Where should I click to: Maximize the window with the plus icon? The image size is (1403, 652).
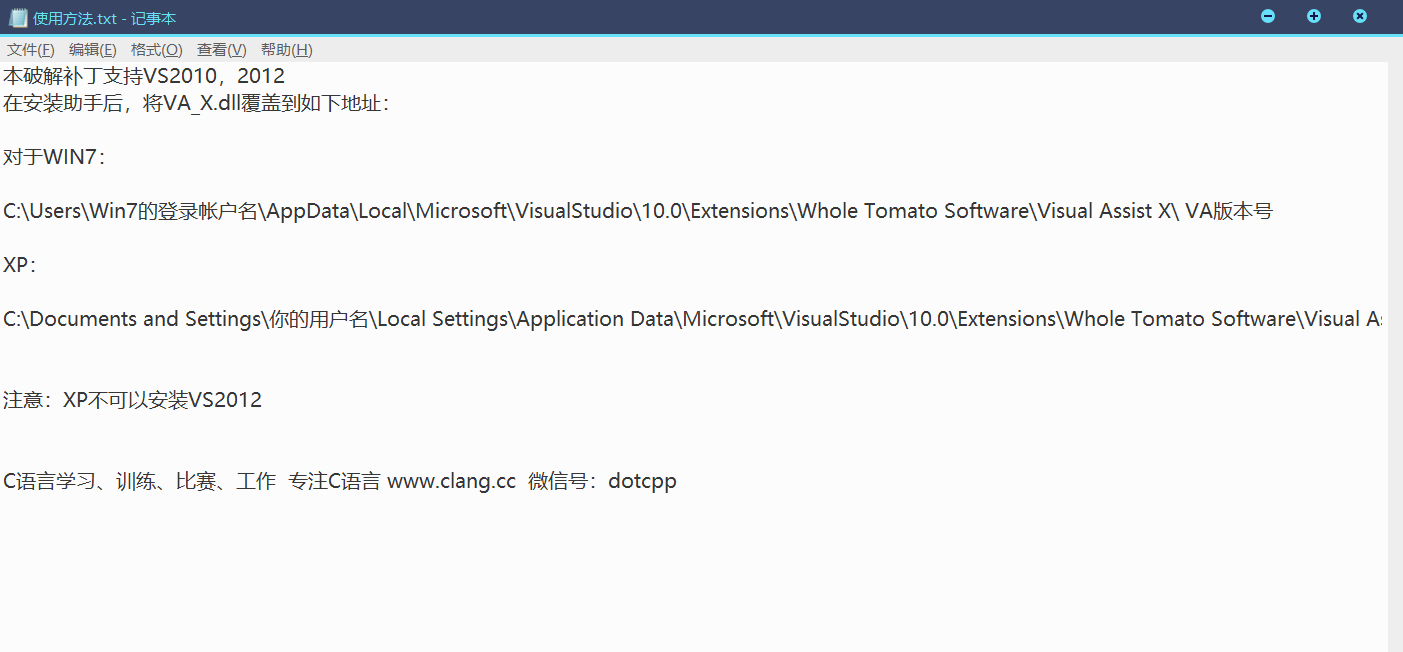1314,16
